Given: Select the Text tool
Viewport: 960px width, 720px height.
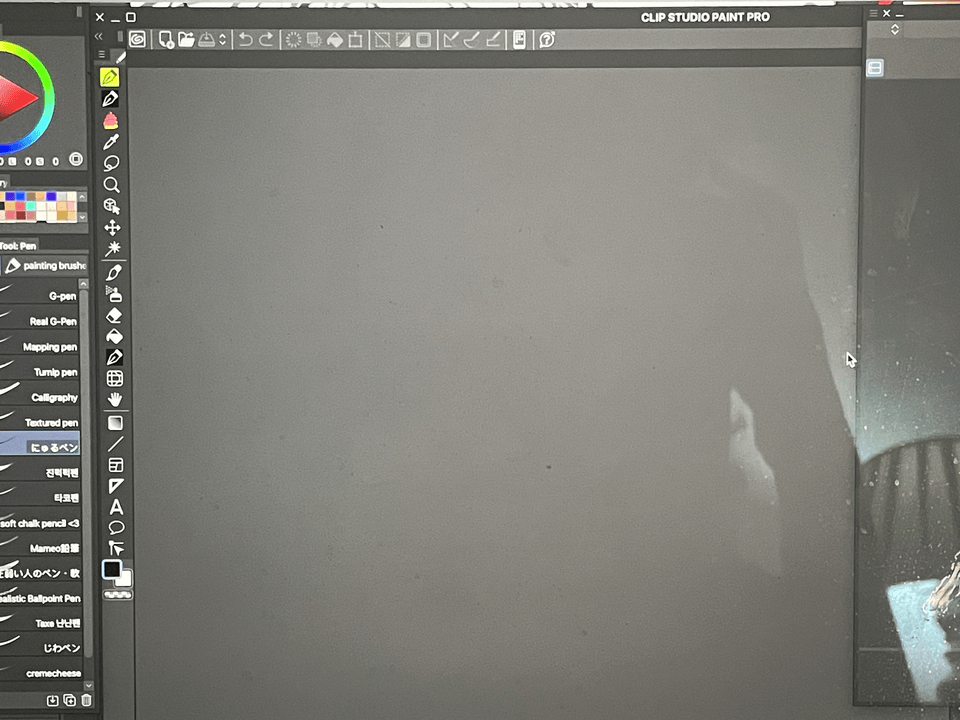Looking at the screenshot, I should click(116, 507).
